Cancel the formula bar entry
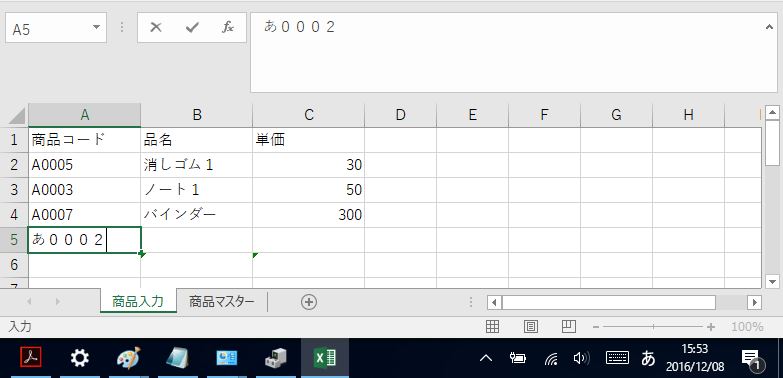783x378 pixels. point(156,27)
